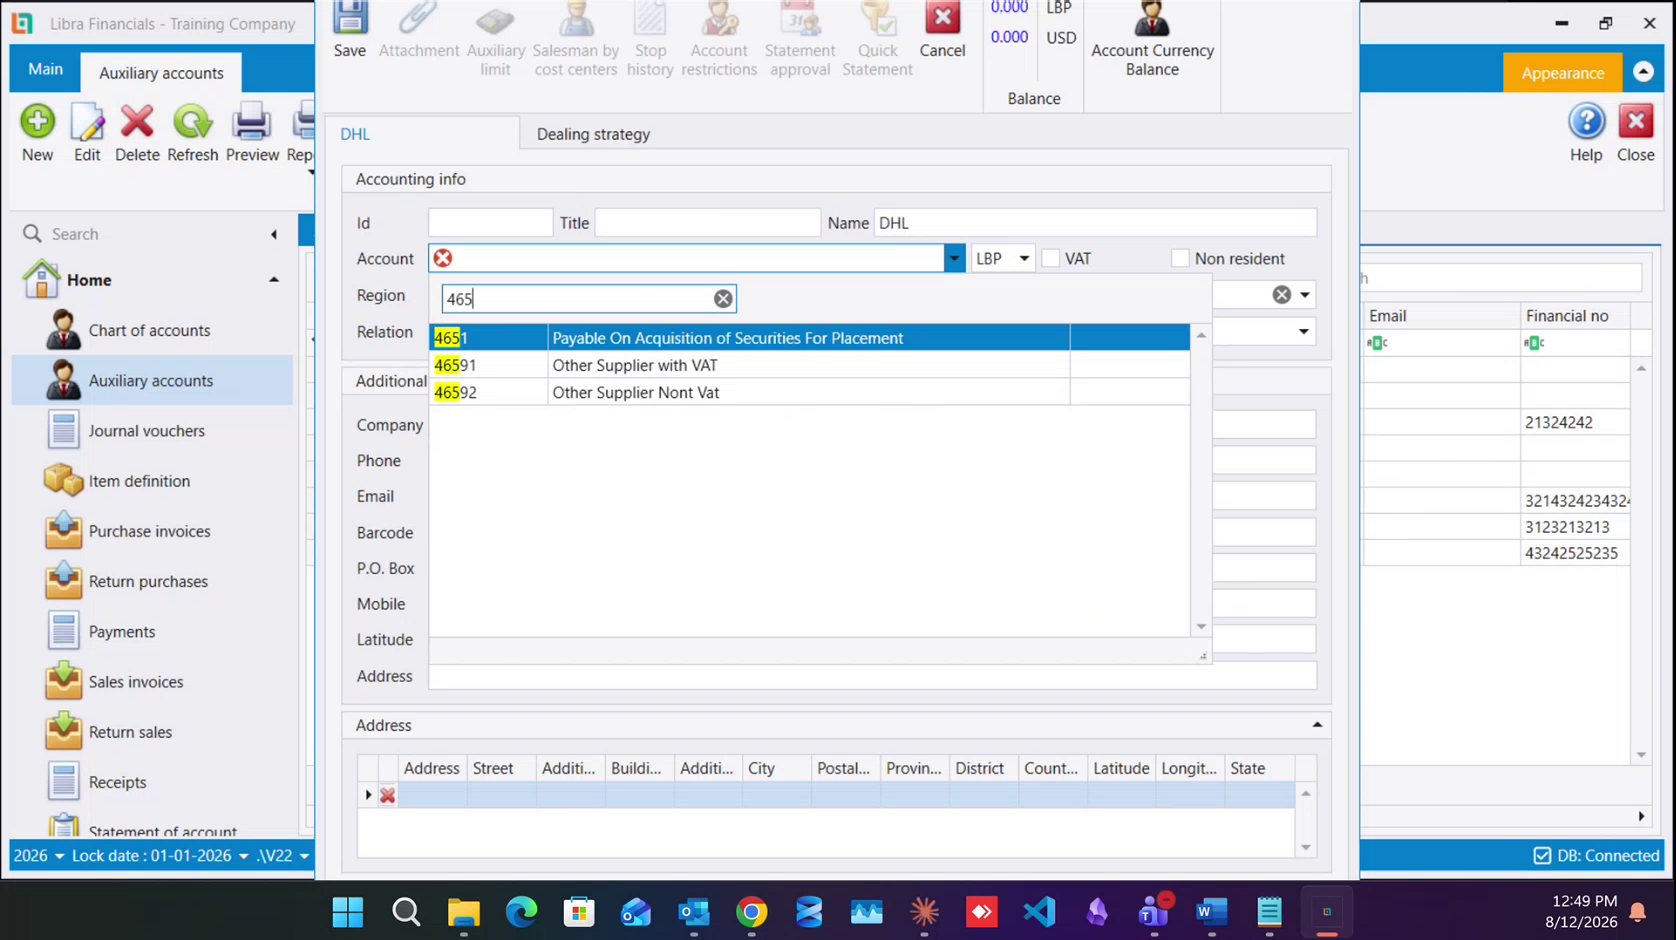Select the DHL tab

tap(355, 134)
